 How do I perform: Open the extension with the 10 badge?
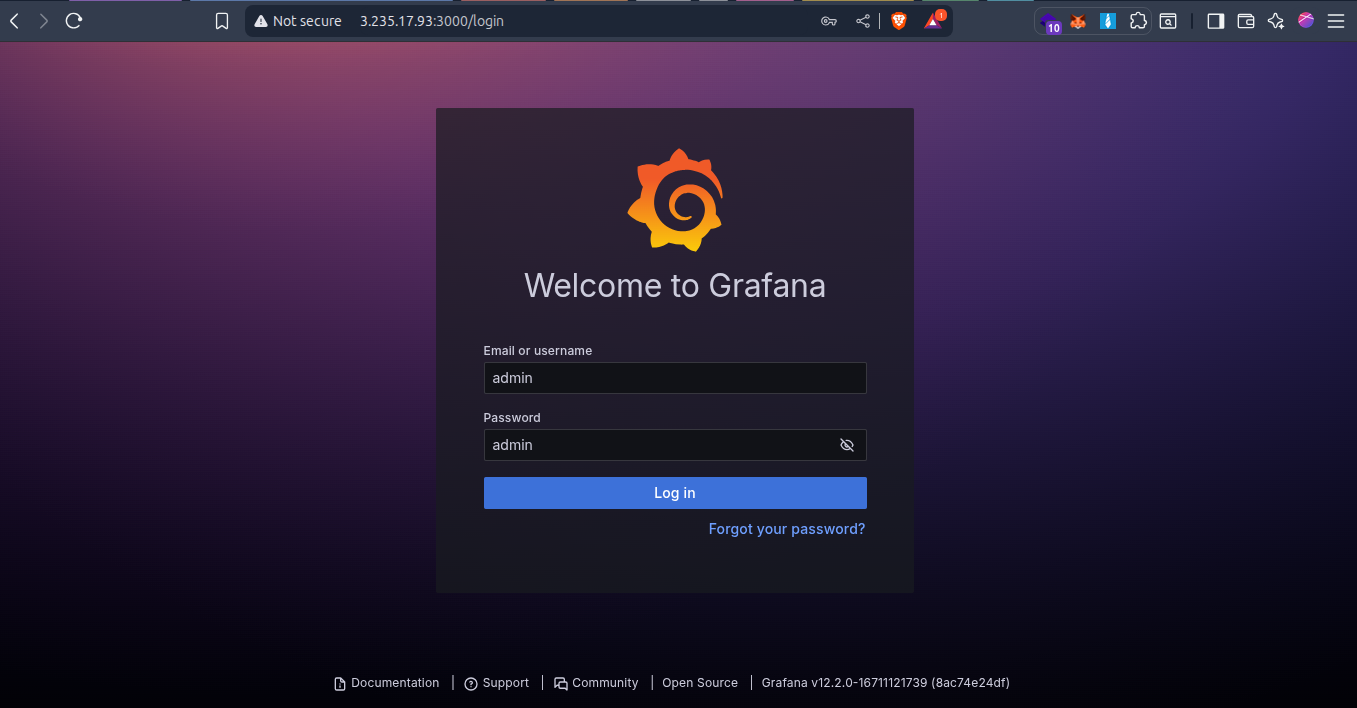coord(1050,22)
